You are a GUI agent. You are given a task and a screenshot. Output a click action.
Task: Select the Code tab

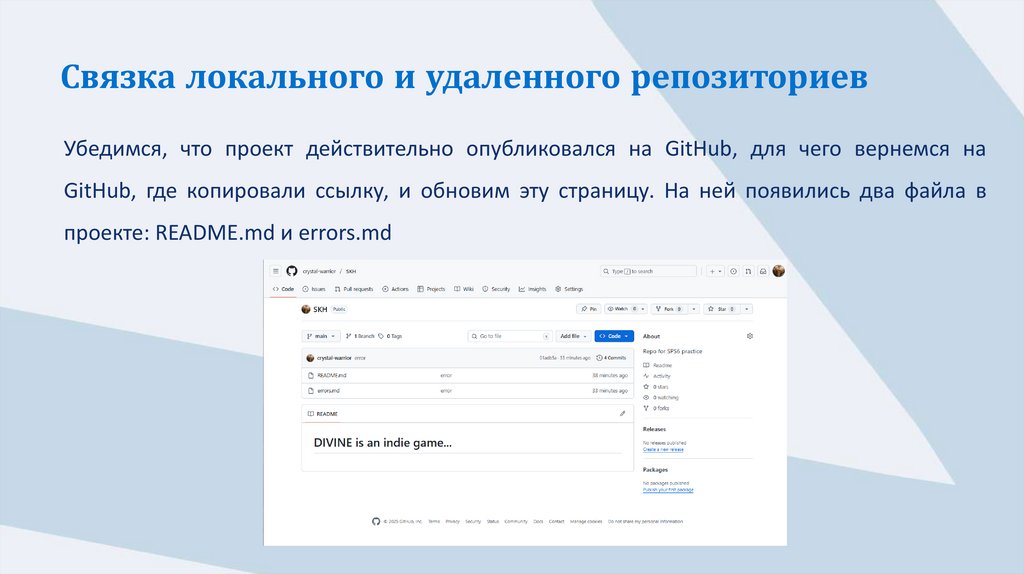click(283, 289)
